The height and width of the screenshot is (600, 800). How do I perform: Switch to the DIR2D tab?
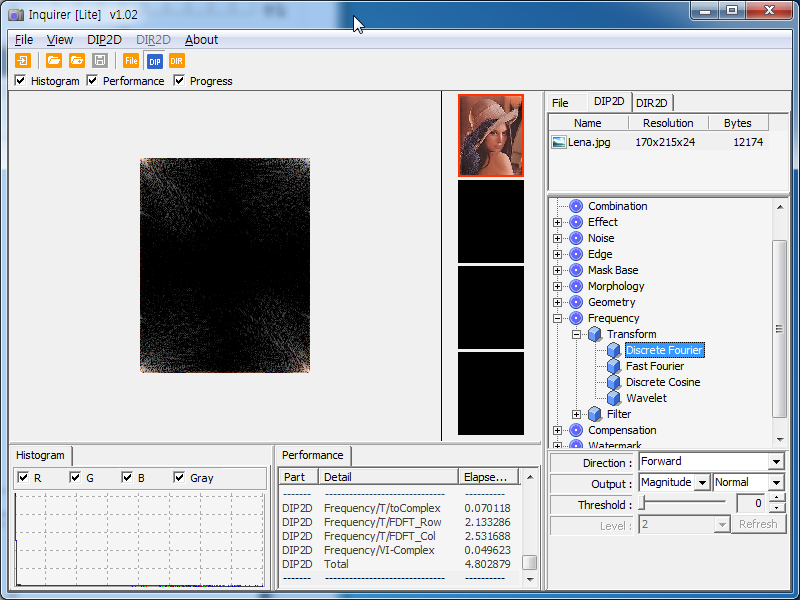pos(653,103)
